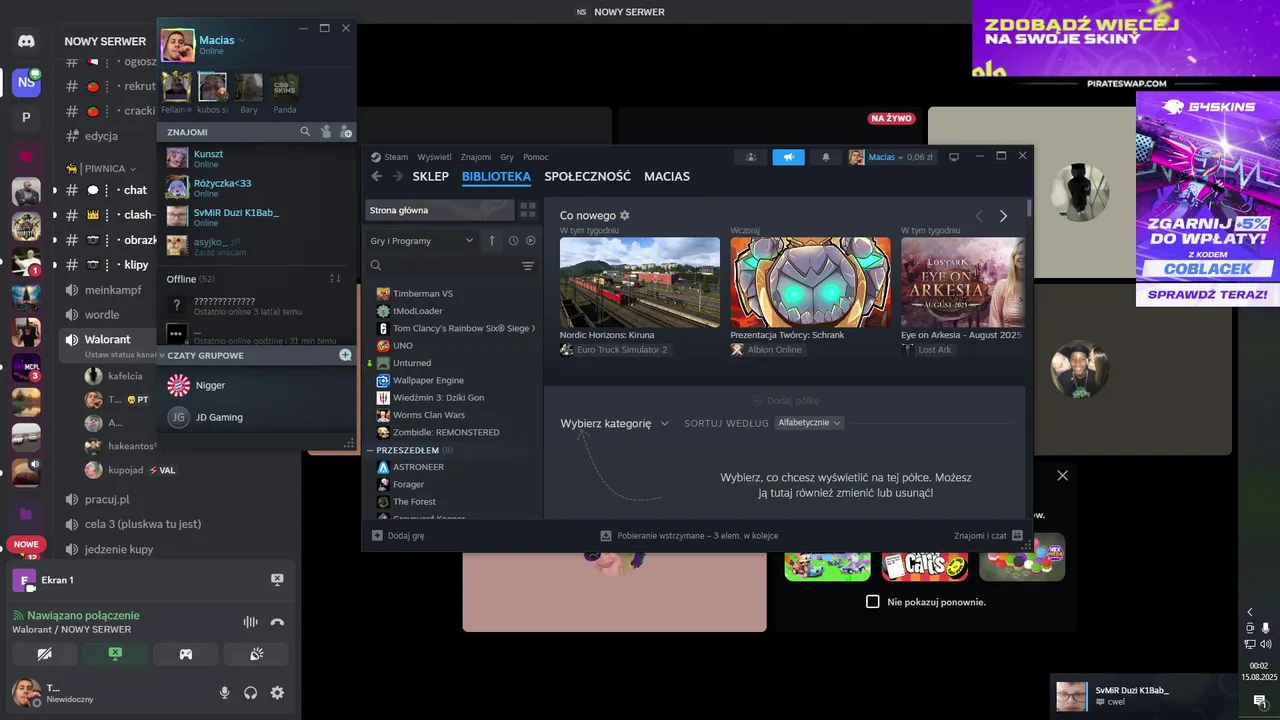Search friends in Steam friends list
This screenshot has width=1280, height=720.
tap(305, 131)
